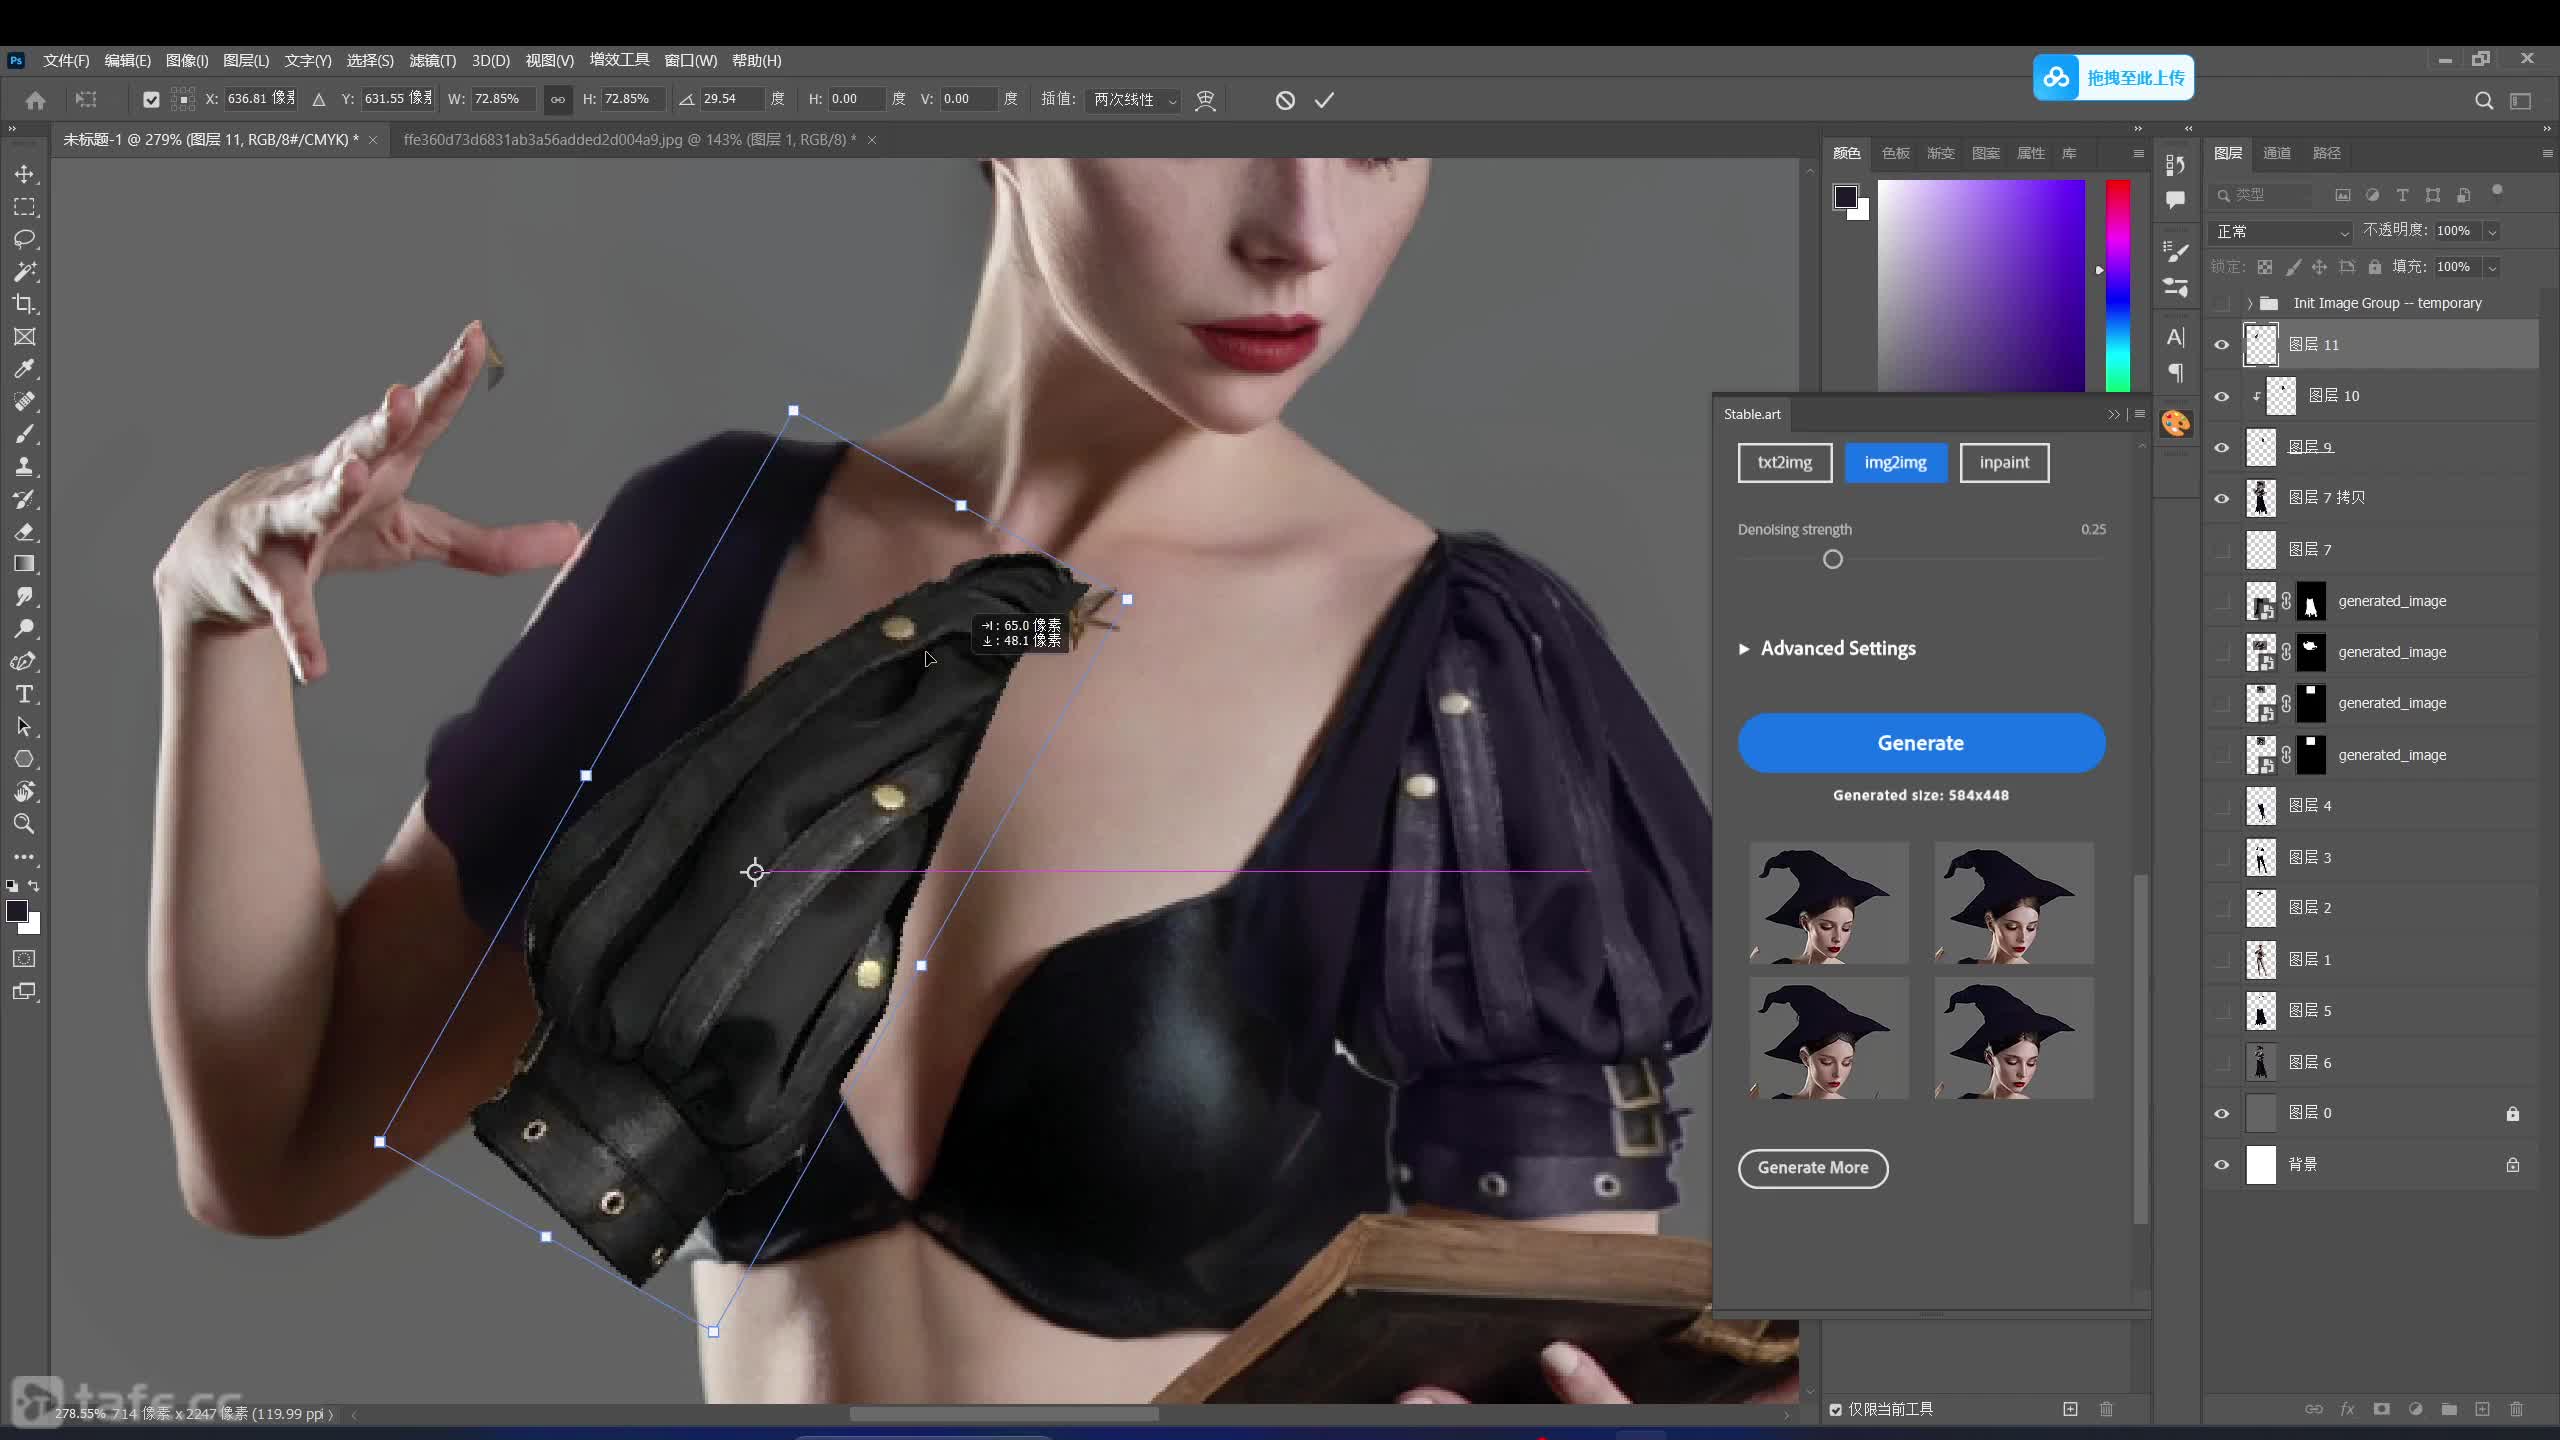Select the Gradient tool

24,564
